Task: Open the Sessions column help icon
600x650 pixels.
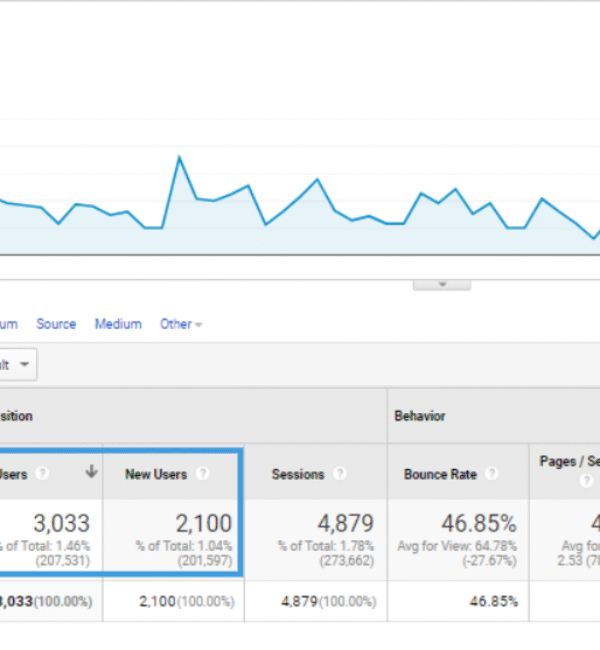Action: click(339, 474)
